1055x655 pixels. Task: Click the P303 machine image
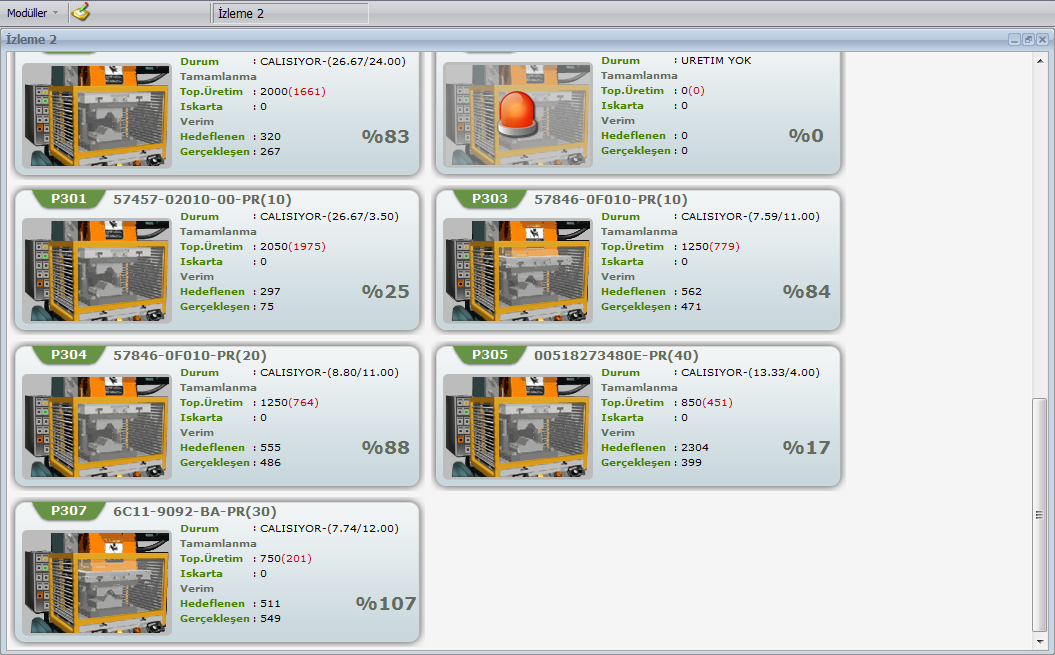[518, 270]
